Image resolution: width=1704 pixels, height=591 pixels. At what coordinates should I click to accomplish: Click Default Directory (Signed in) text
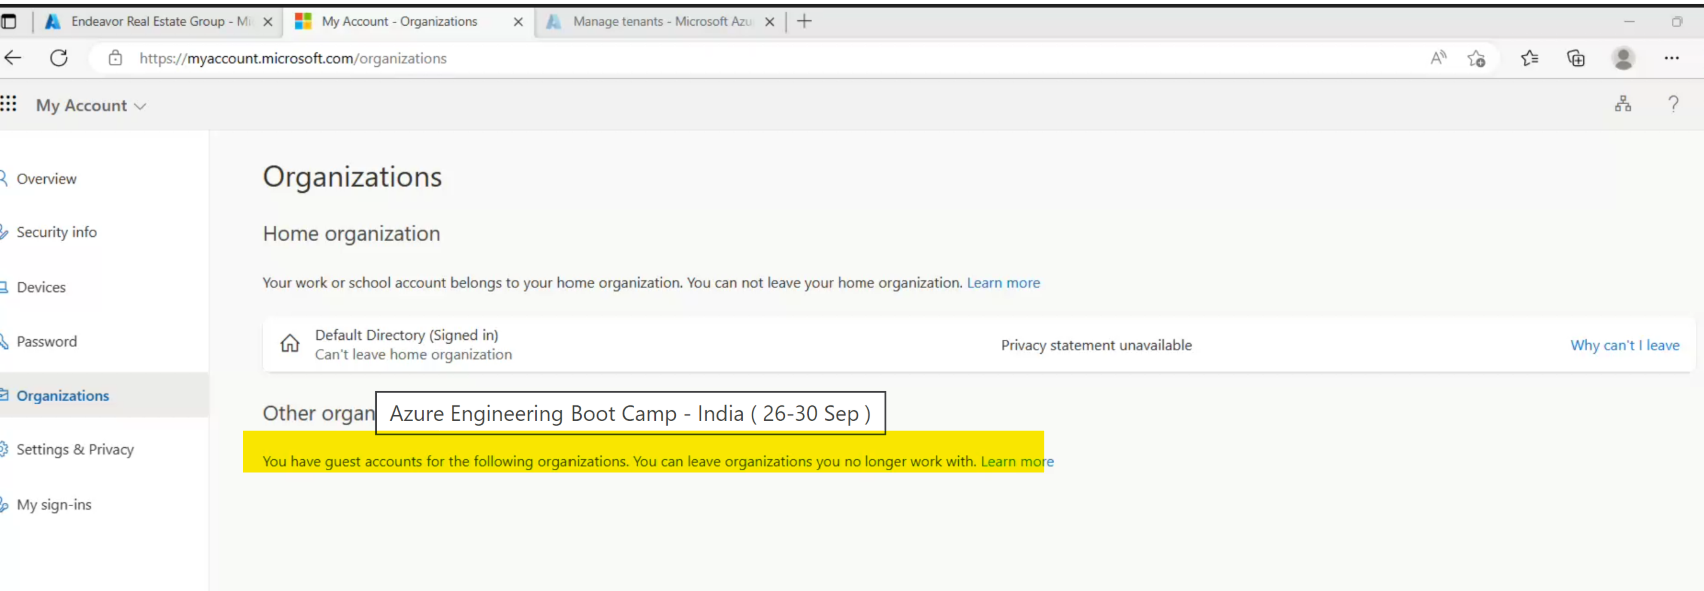click(x=406, y=335)
